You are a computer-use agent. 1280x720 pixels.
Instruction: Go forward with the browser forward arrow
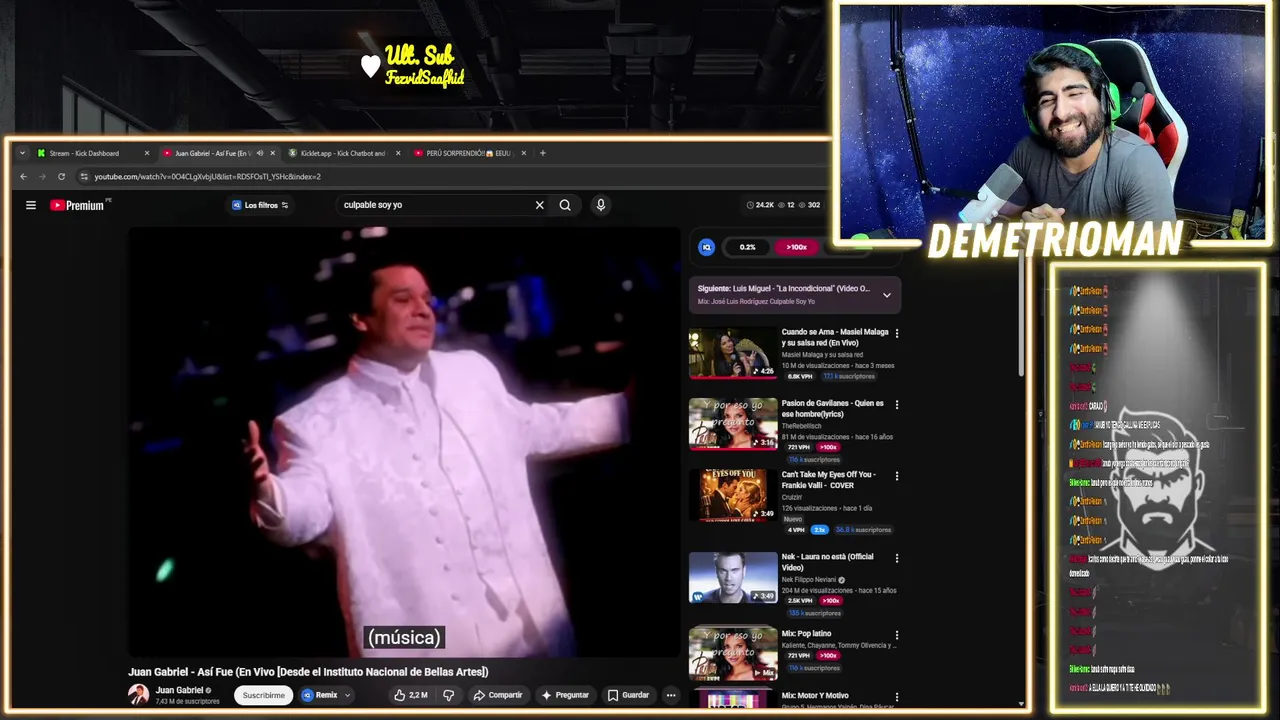(x=42, y=177)
